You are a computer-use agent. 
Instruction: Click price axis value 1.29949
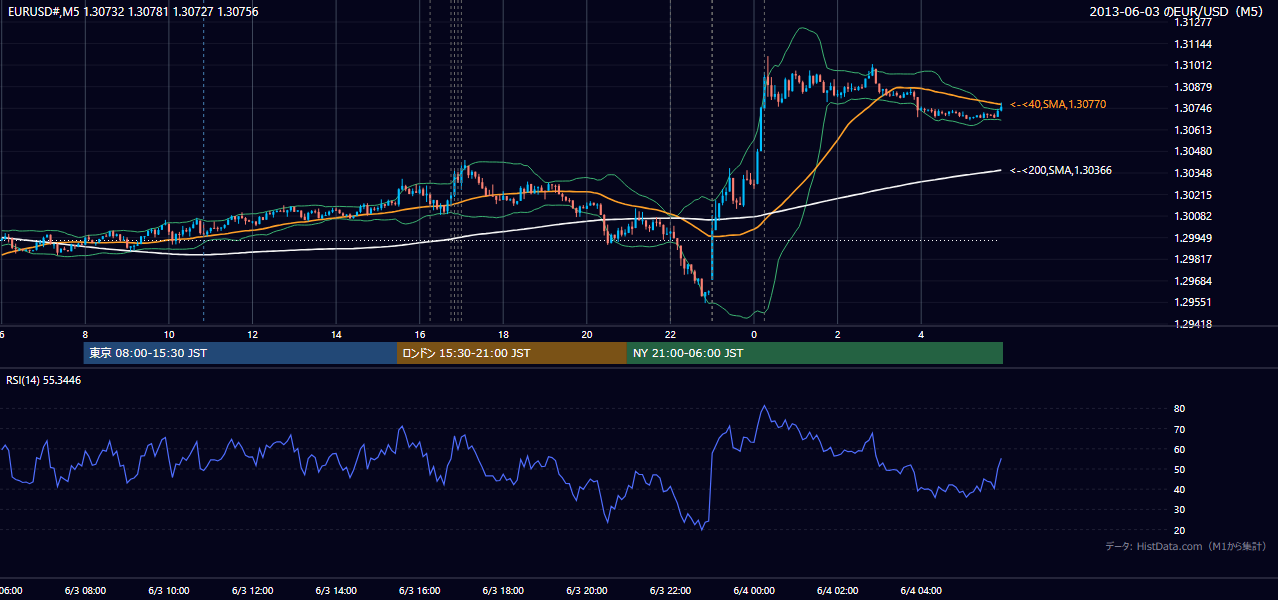[1193, 238]
